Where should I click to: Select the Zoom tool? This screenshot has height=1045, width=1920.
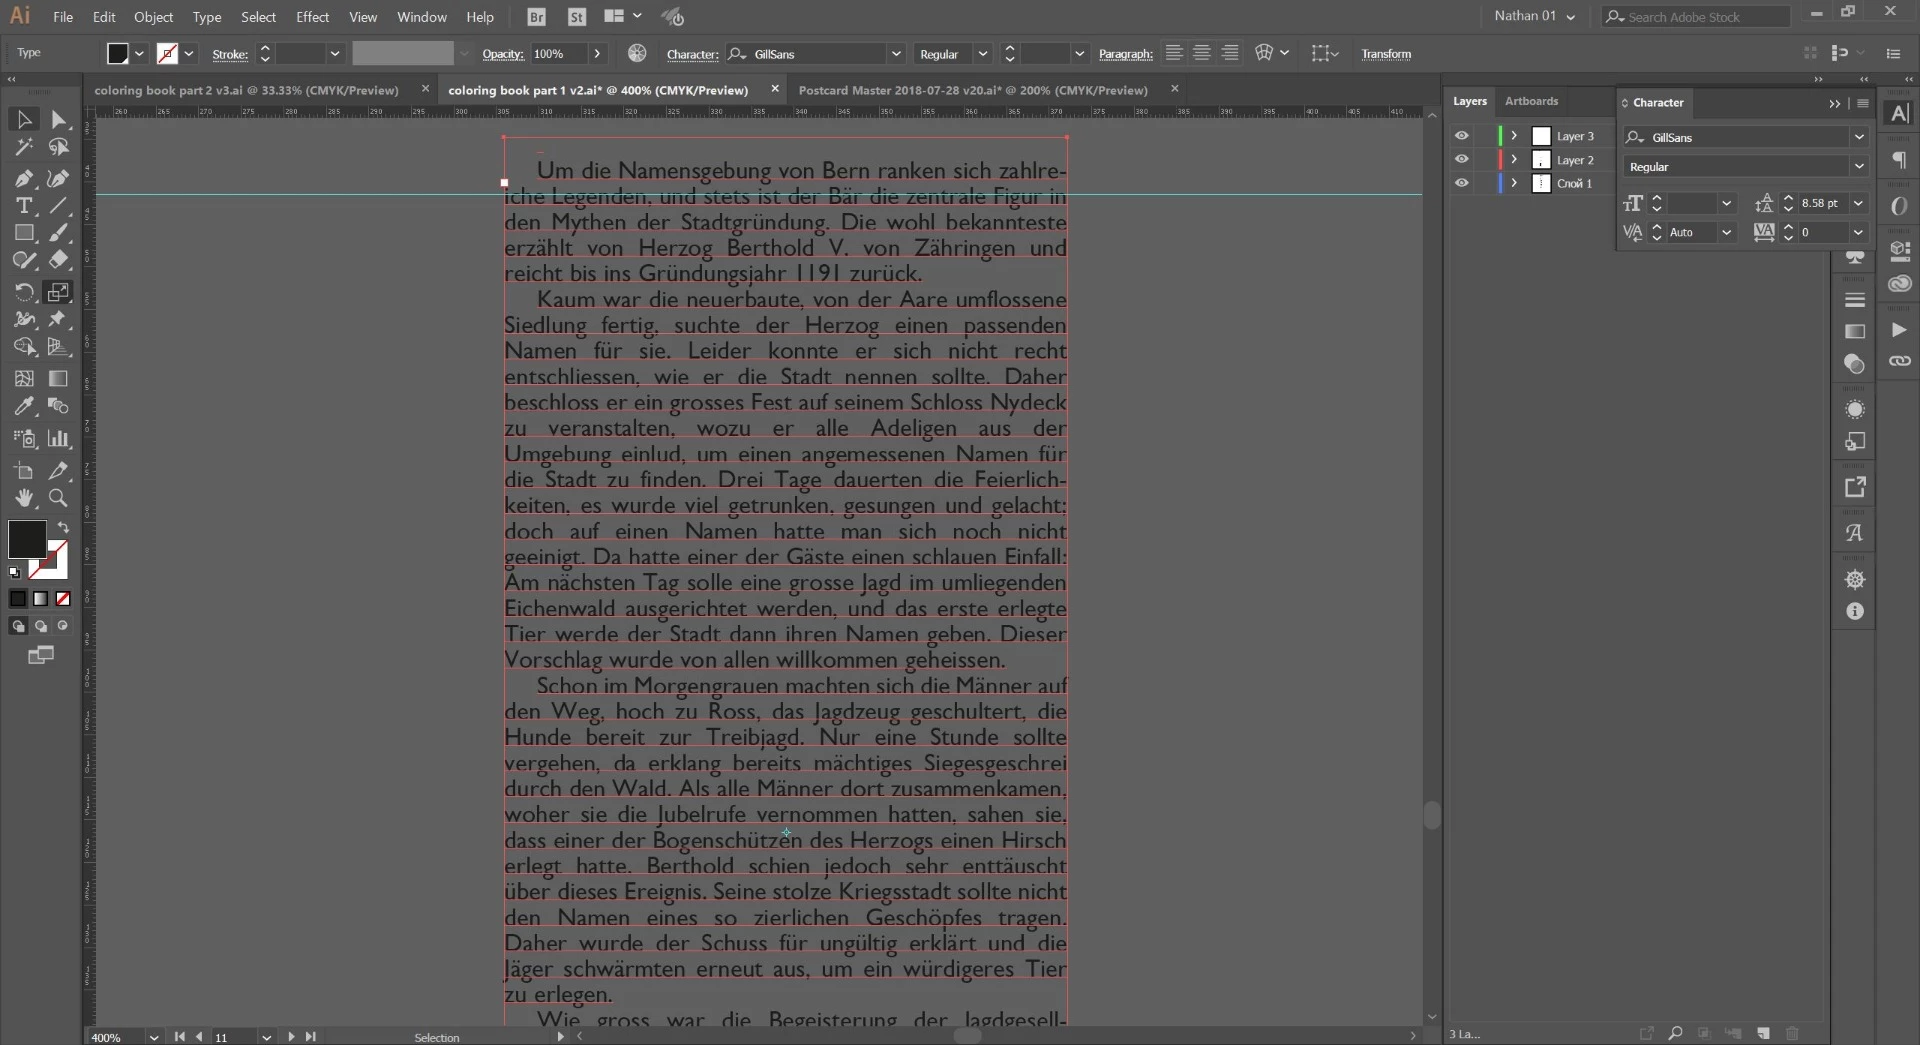pos(59,498)
